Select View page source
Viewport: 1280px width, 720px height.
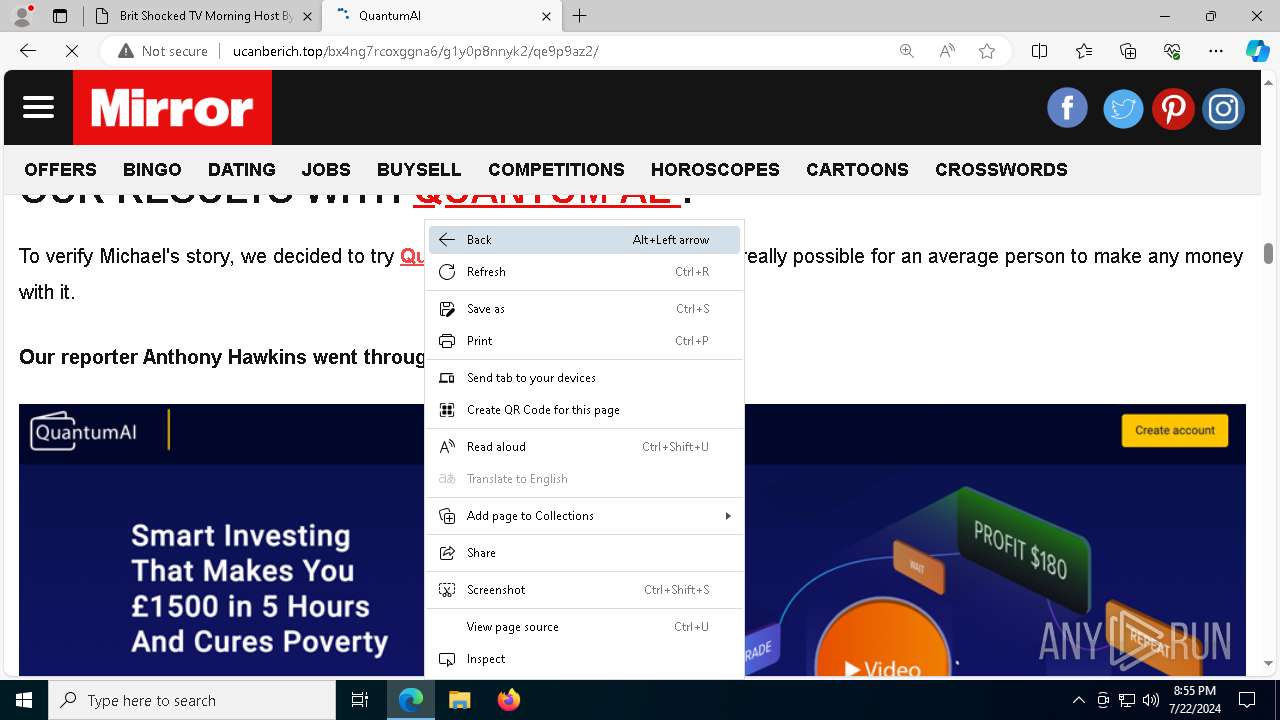(584, 627)
